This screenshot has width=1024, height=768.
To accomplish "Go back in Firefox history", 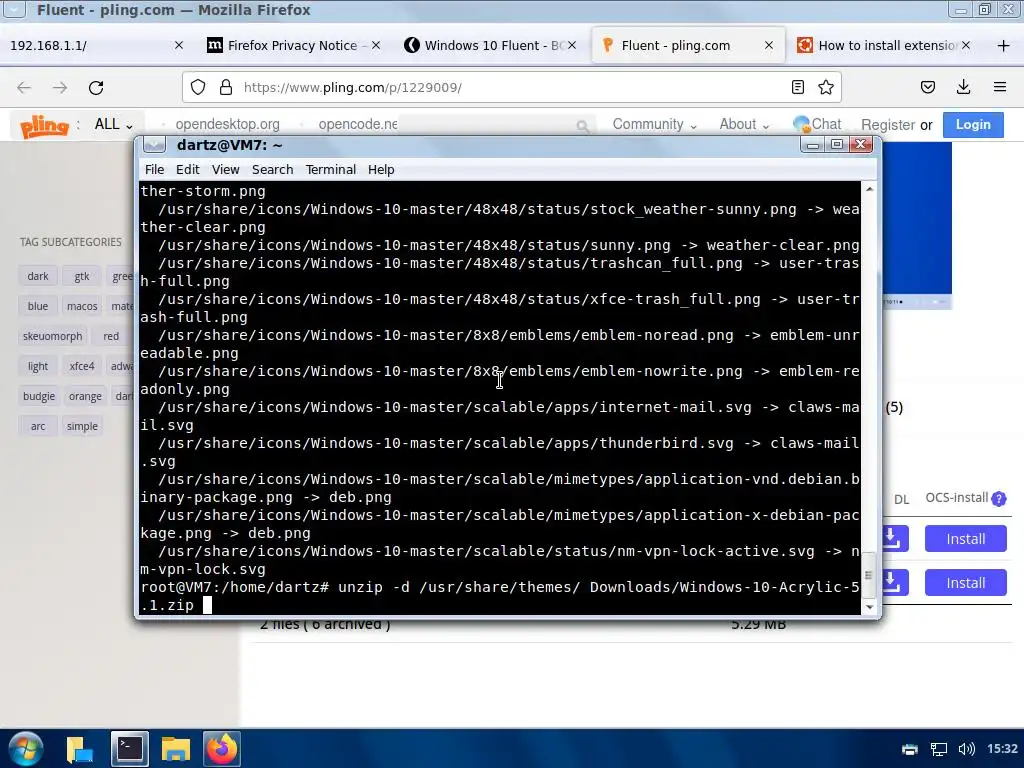I will point(24,88).
